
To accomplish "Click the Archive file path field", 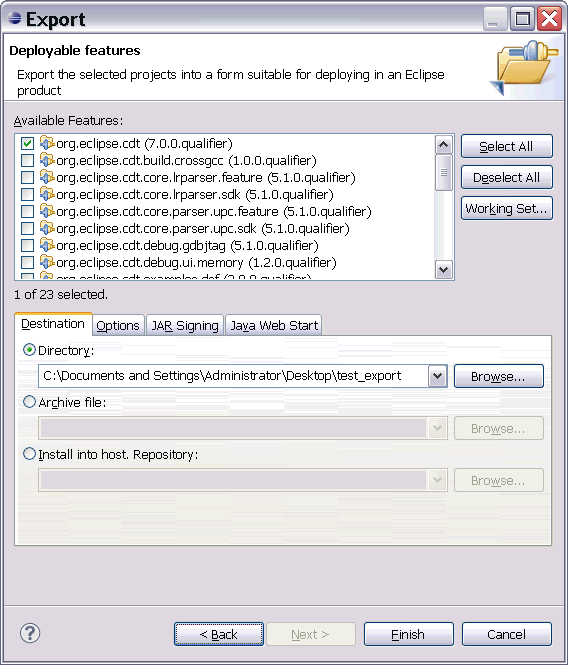I will (233, 428).
